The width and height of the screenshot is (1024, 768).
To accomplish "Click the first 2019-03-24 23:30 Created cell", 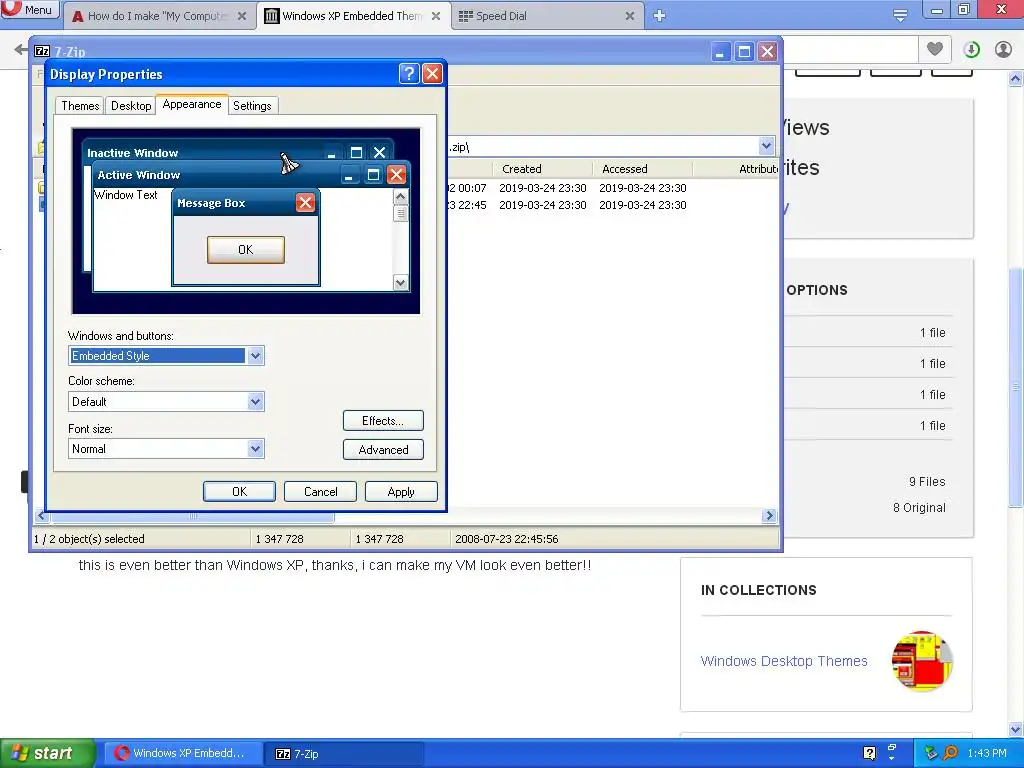I will pyautogui.click(x=543, y=188).
